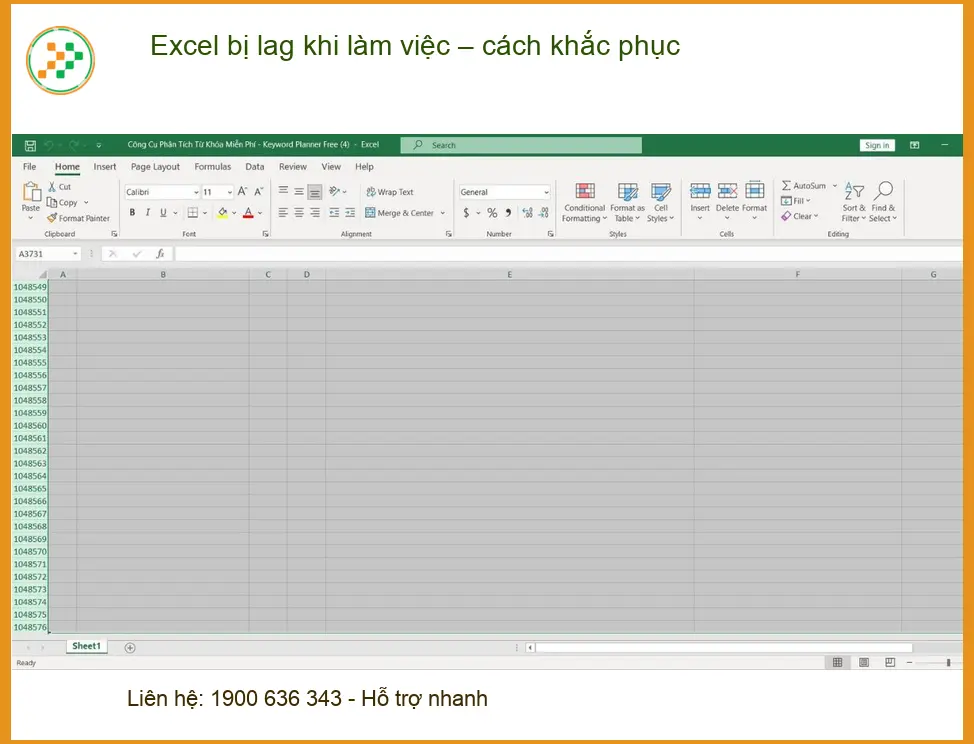Apply yellow Fill Color bucket
974x744 pixels.
[222, 212]
